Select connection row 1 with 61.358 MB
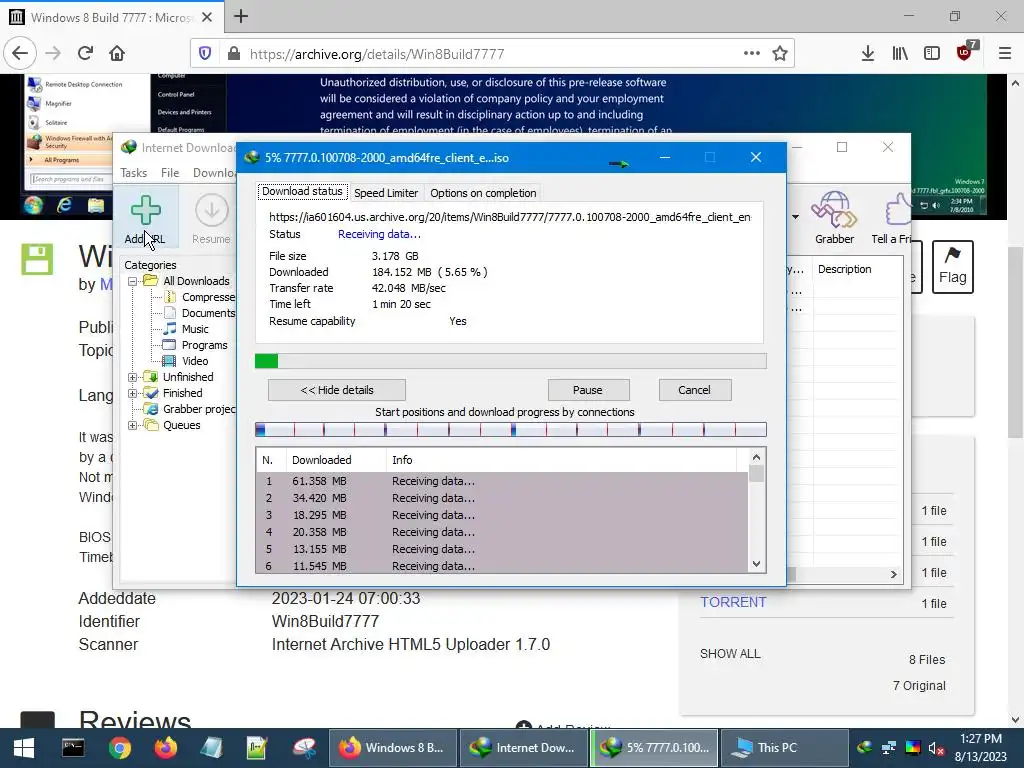Viewport: 1024px width, 768px height. 502,481
